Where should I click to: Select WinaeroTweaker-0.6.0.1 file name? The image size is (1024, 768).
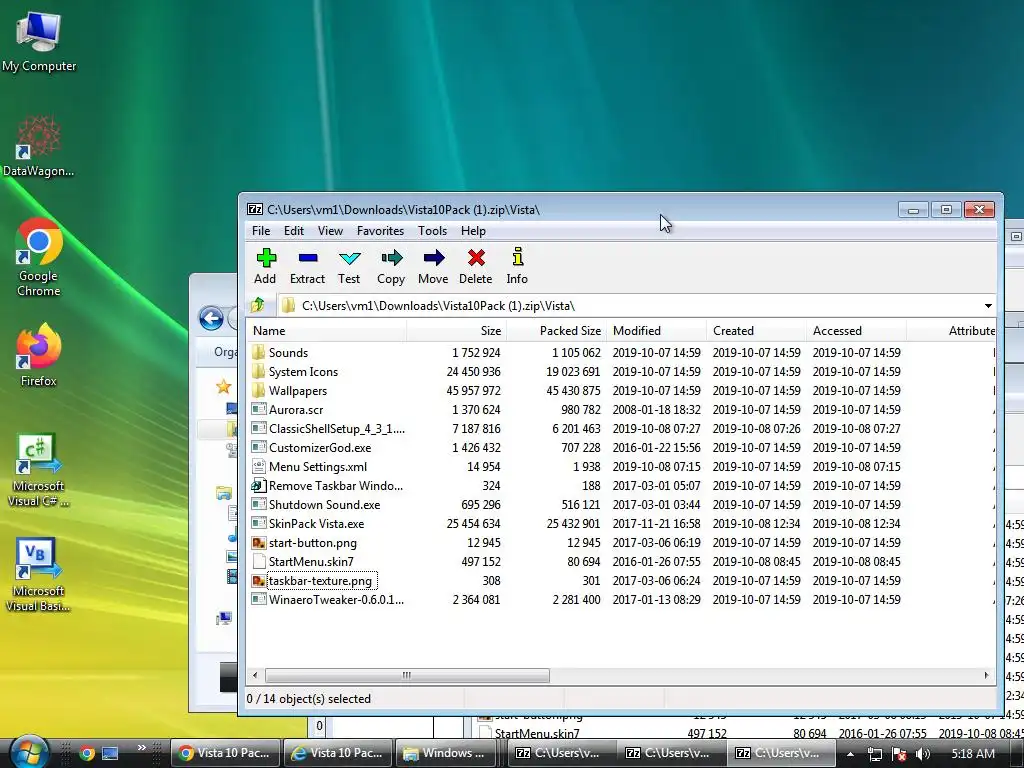(x=336, y=600)
